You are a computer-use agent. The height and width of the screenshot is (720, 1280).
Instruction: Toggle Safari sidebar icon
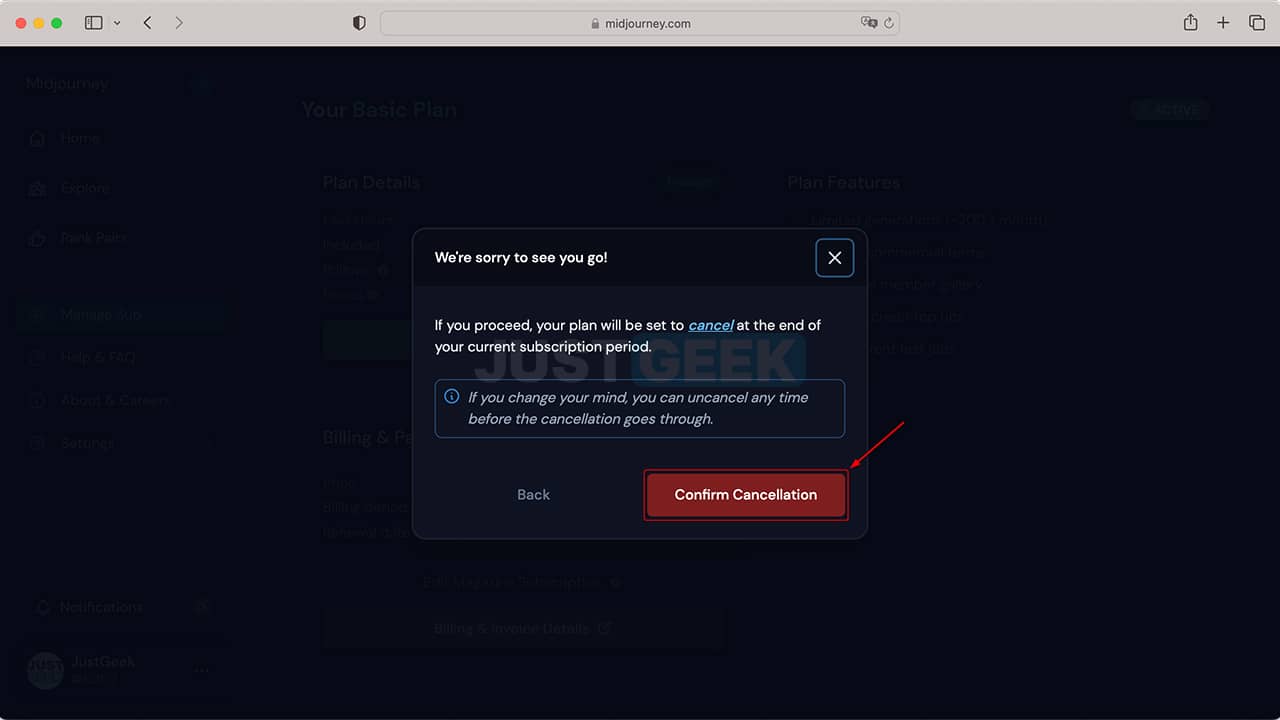point(94,22)
